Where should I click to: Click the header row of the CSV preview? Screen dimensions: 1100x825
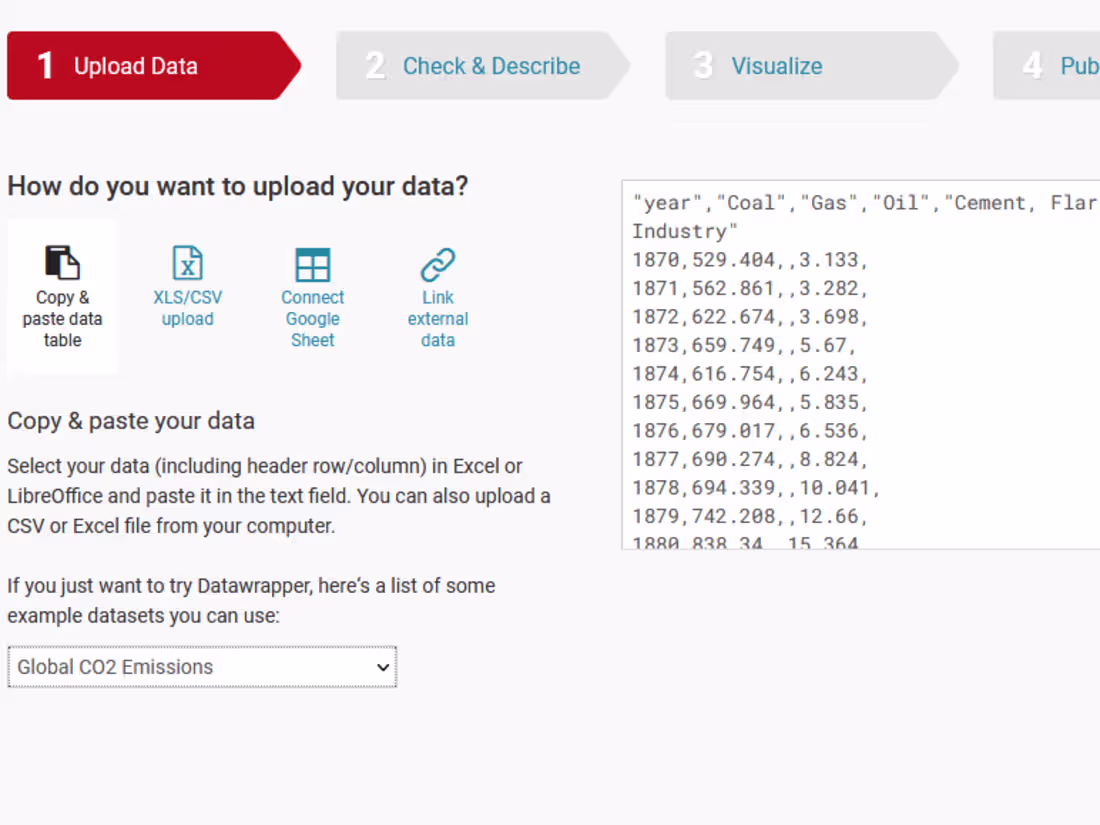[x=860, y=202]
